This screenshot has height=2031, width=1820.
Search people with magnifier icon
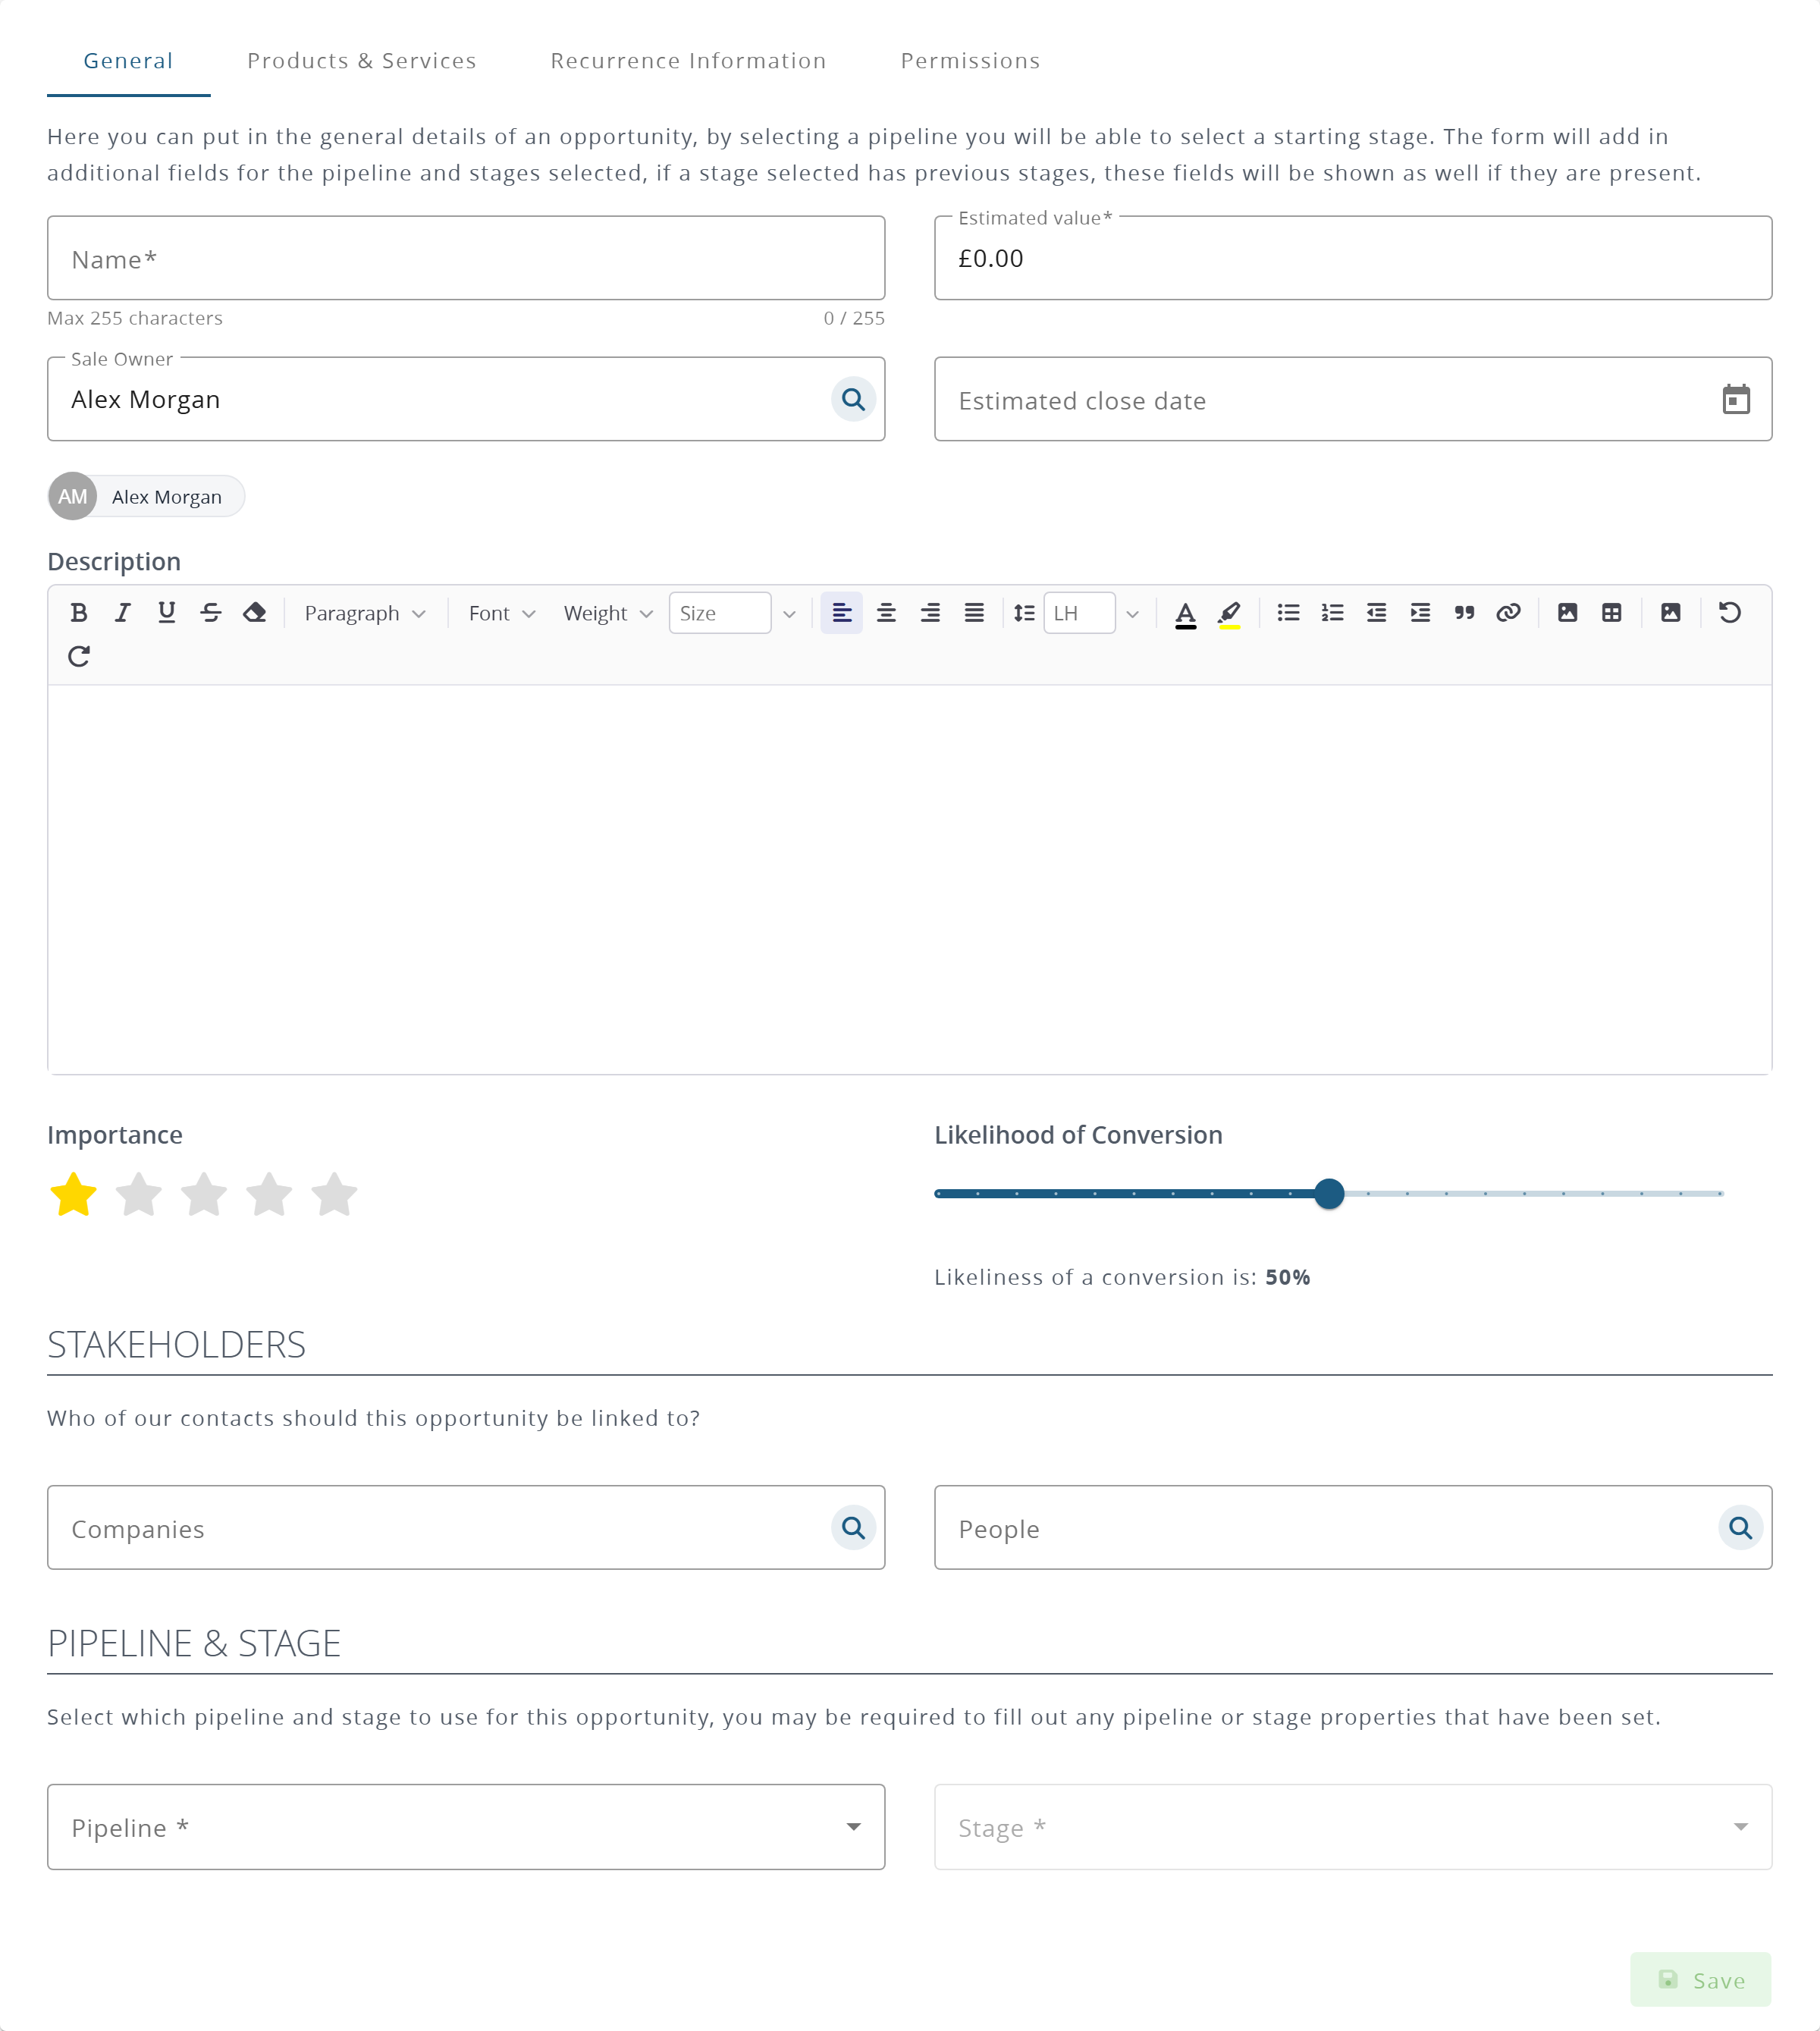[x=1740, y=1528]
